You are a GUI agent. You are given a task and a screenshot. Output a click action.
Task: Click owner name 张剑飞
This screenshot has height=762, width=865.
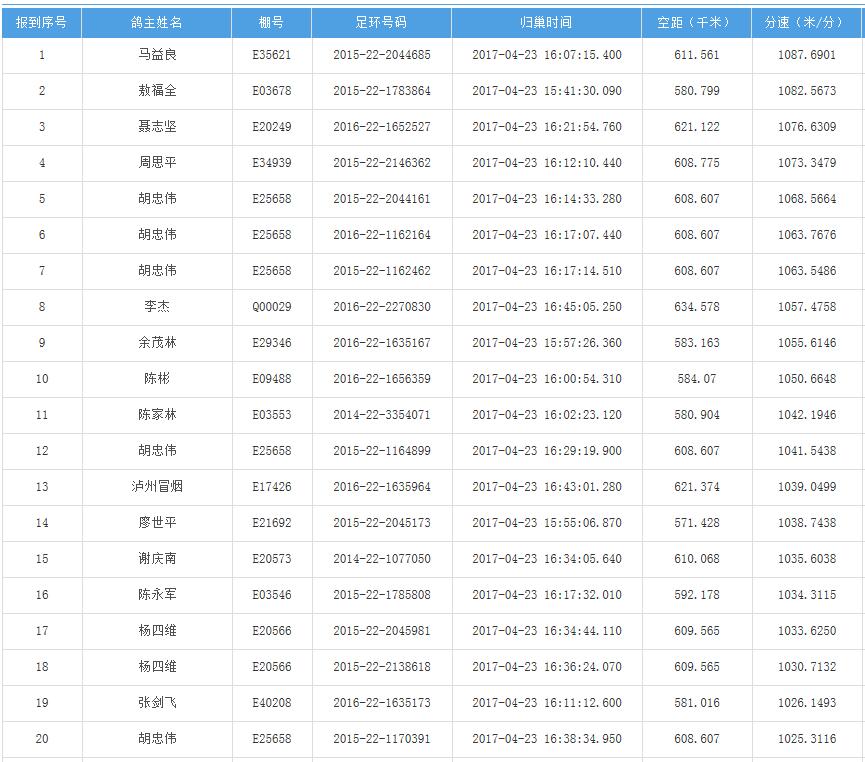tap(157, 703)
